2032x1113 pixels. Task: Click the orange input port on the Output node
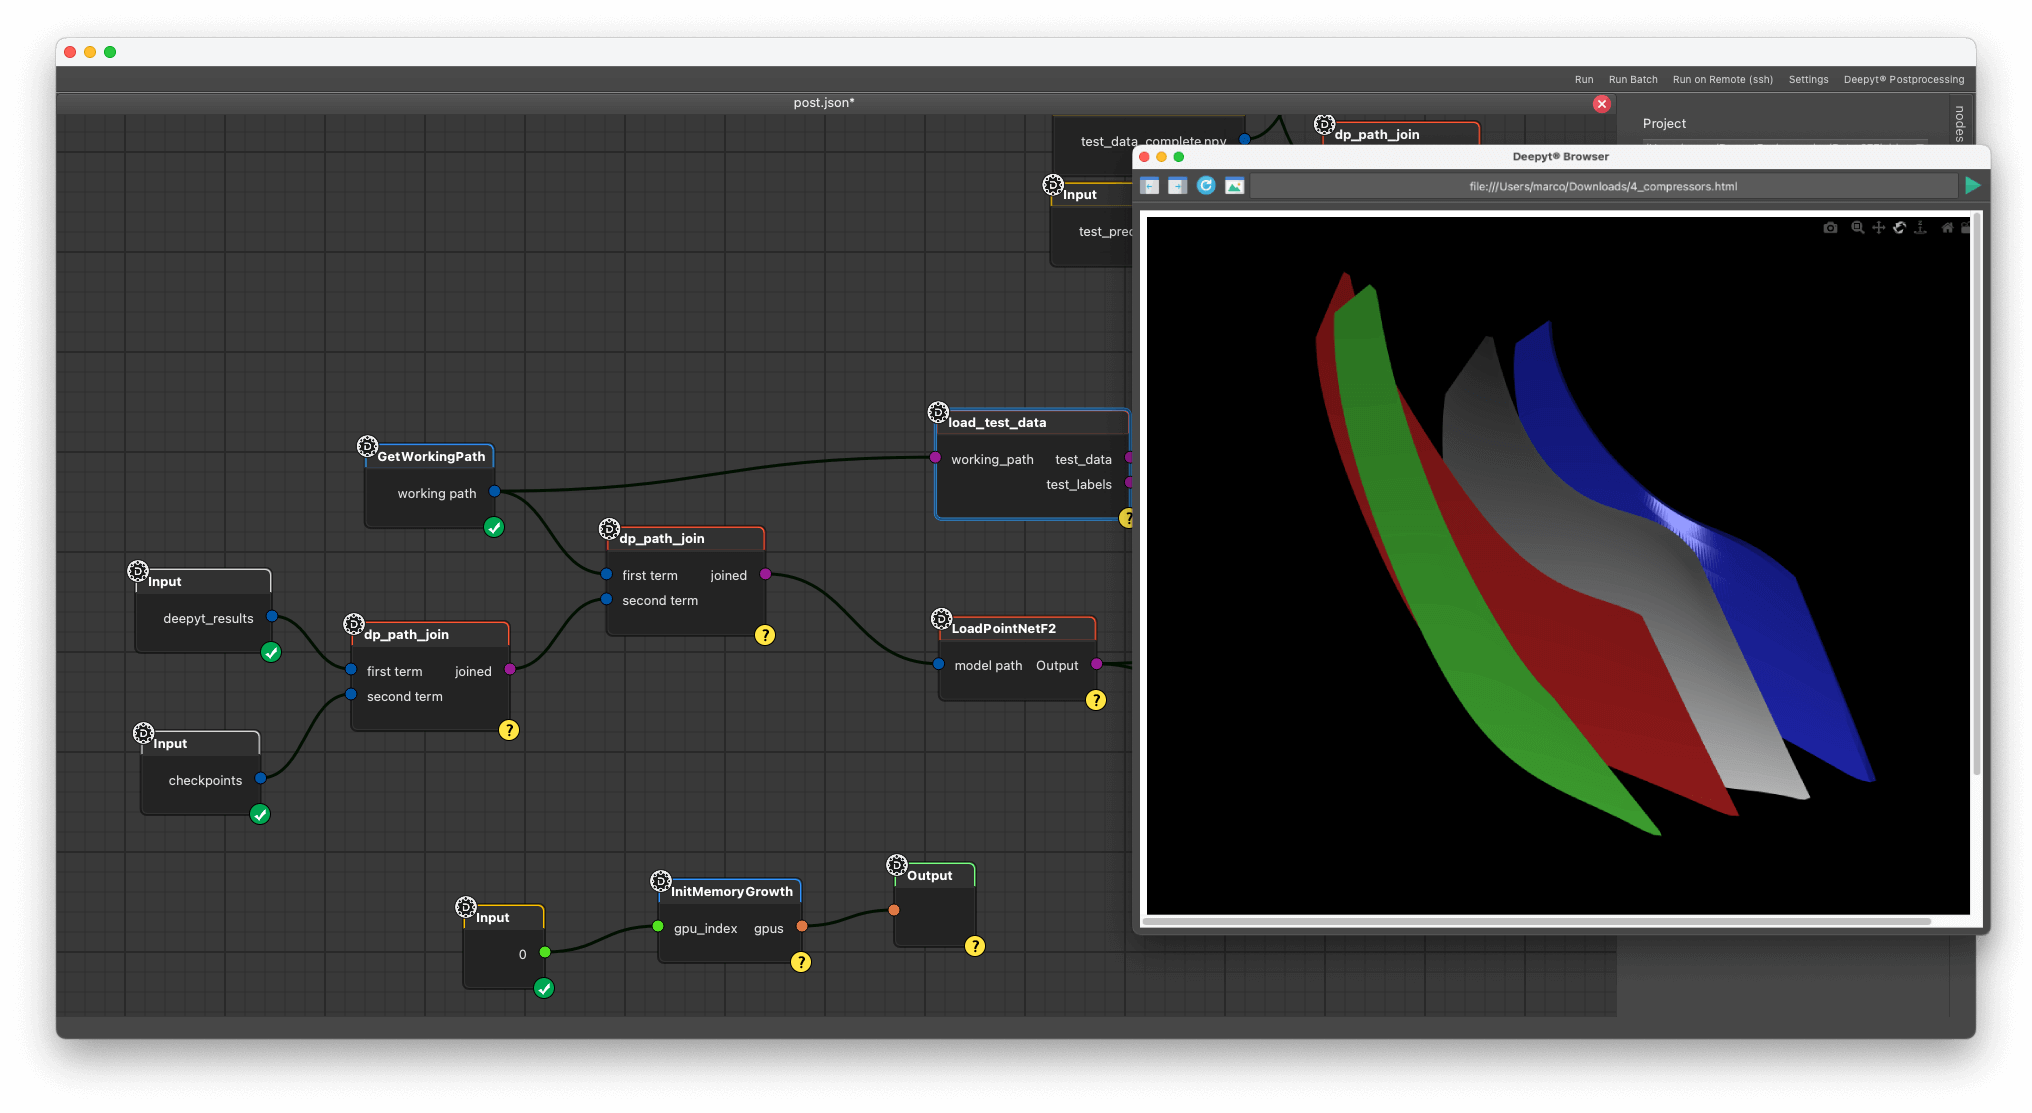tap(894, 911)
